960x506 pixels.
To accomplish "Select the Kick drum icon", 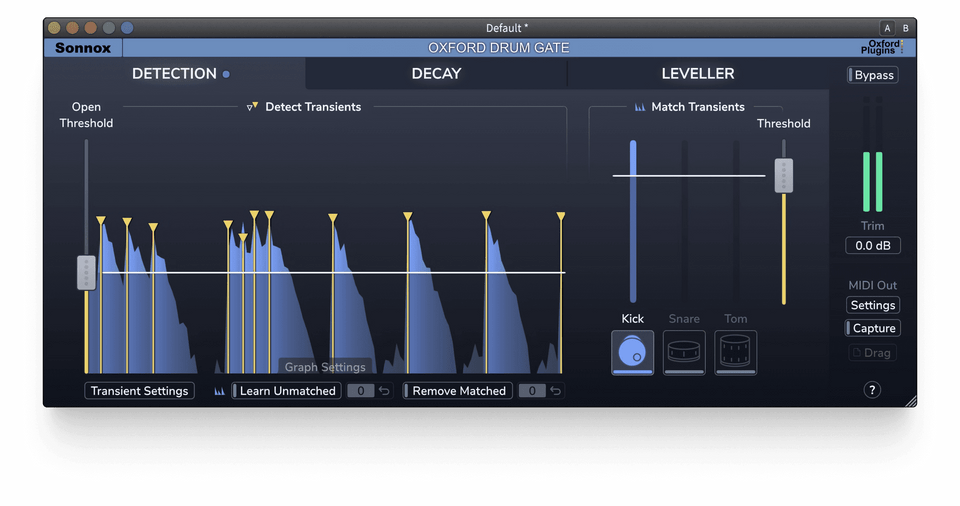I will (x=632, y=352).
